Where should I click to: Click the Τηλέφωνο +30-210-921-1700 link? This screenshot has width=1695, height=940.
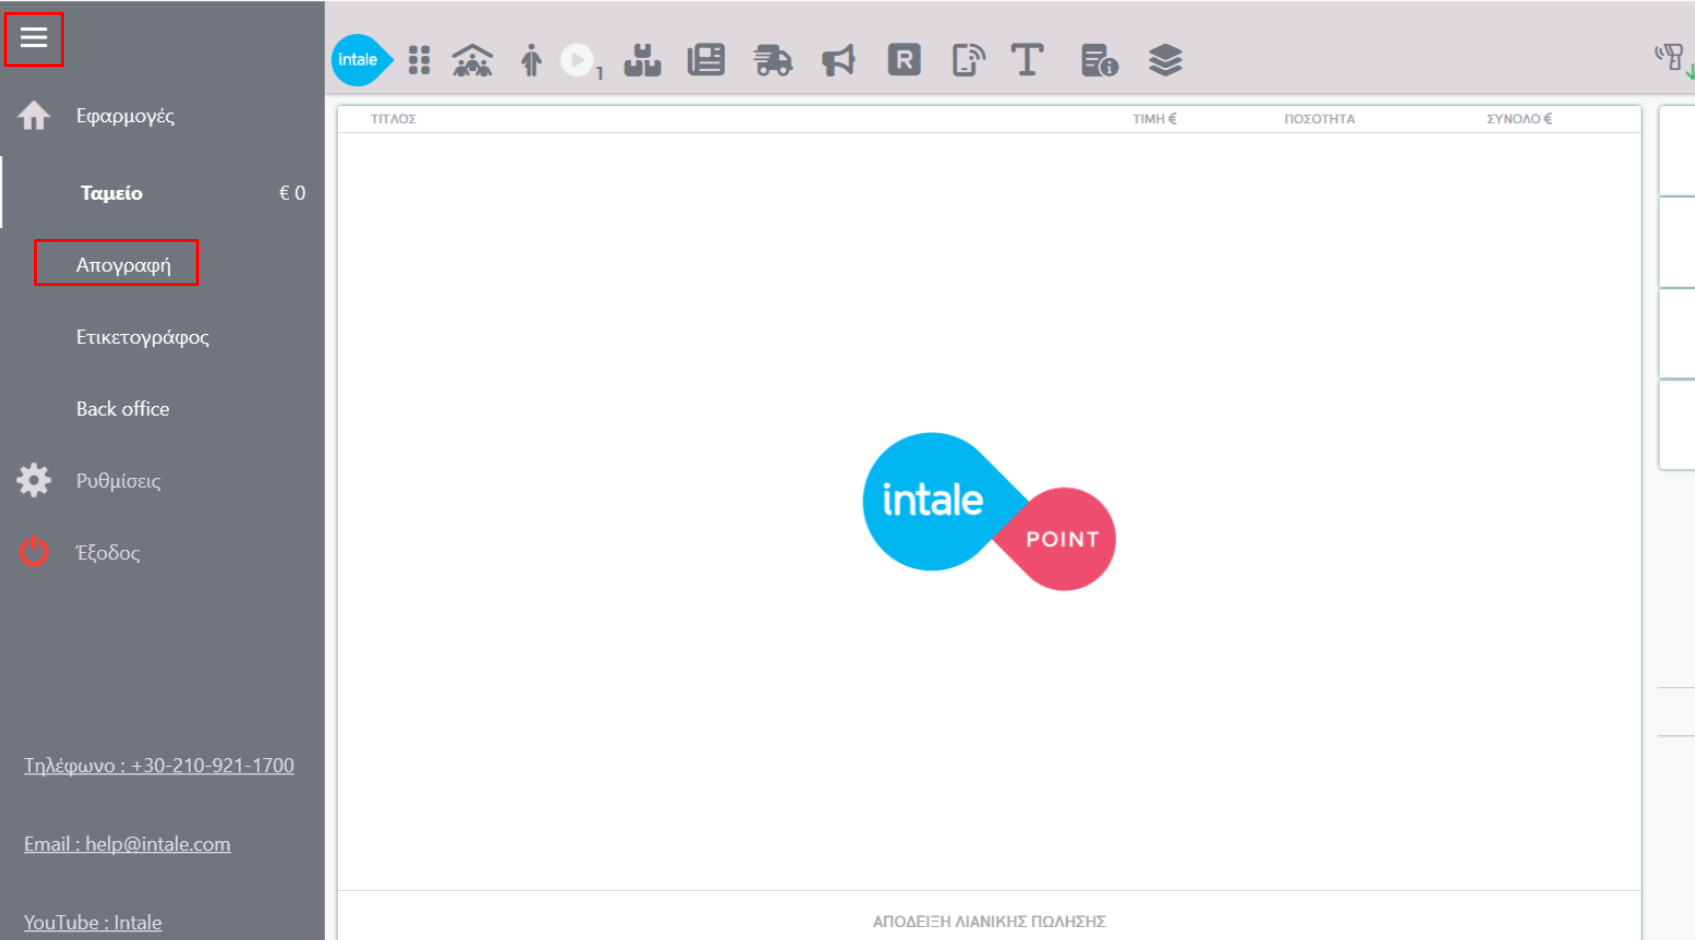coord(159,766)
